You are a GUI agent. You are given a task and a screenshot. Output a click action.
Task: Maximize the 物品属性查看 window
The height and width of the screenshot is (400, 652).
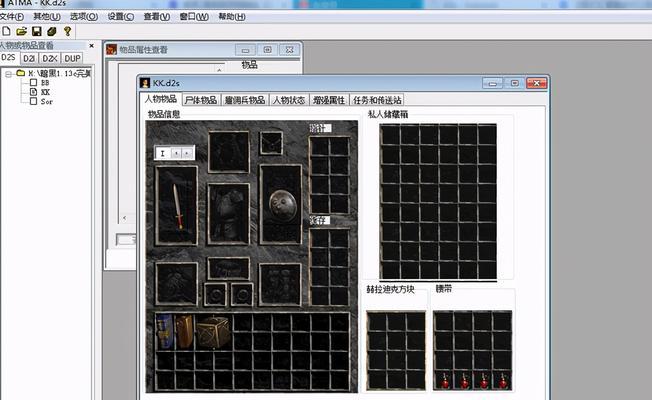click(x=267, y=50)
